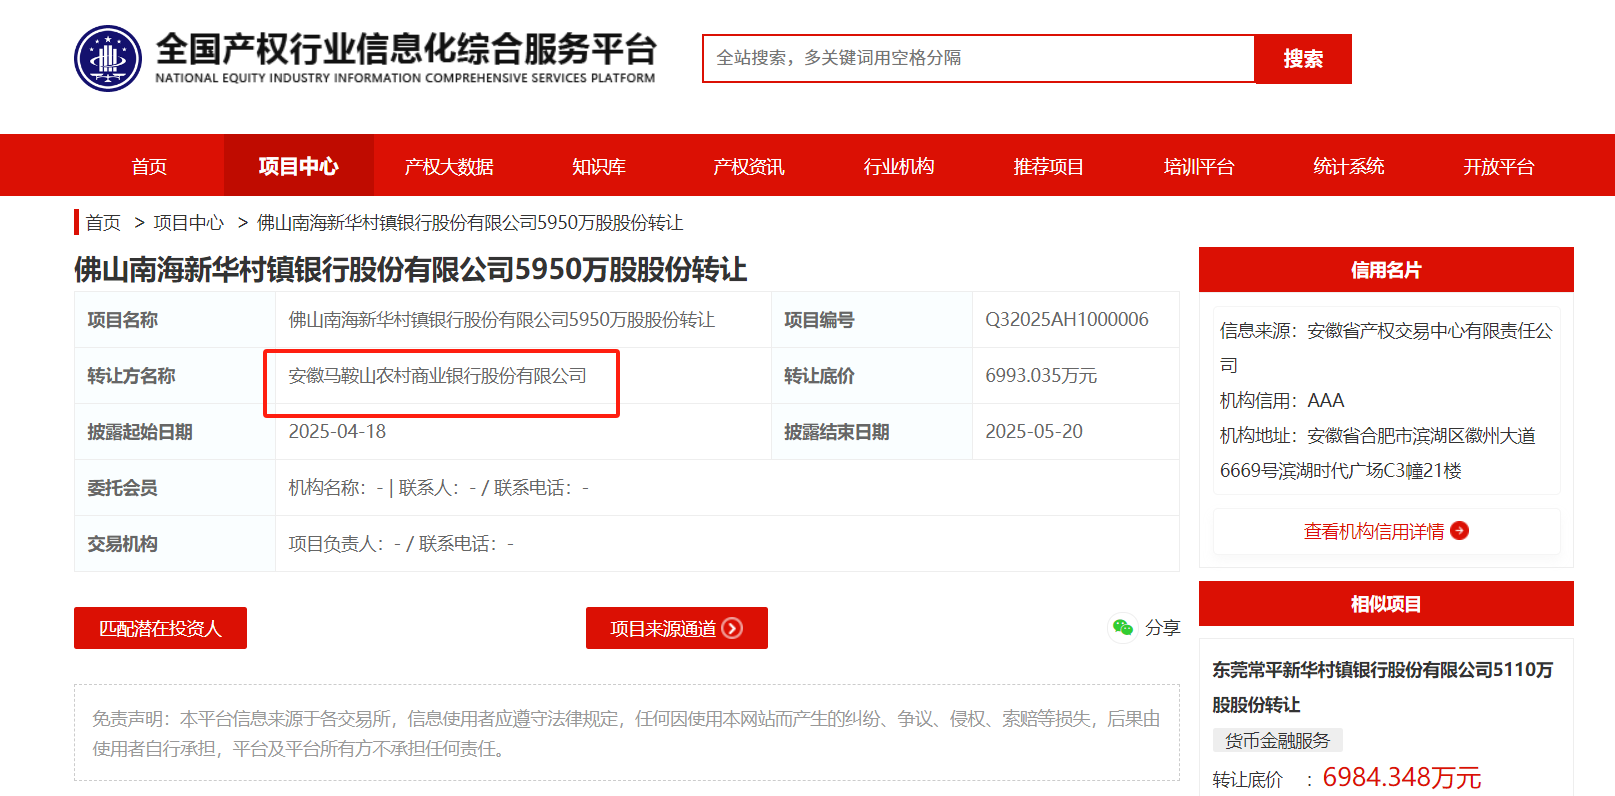The width and height of the screenshot is (1615, 796).
Task: Click similar project price 6984.348万元
Action: [x=1402, y=777]
